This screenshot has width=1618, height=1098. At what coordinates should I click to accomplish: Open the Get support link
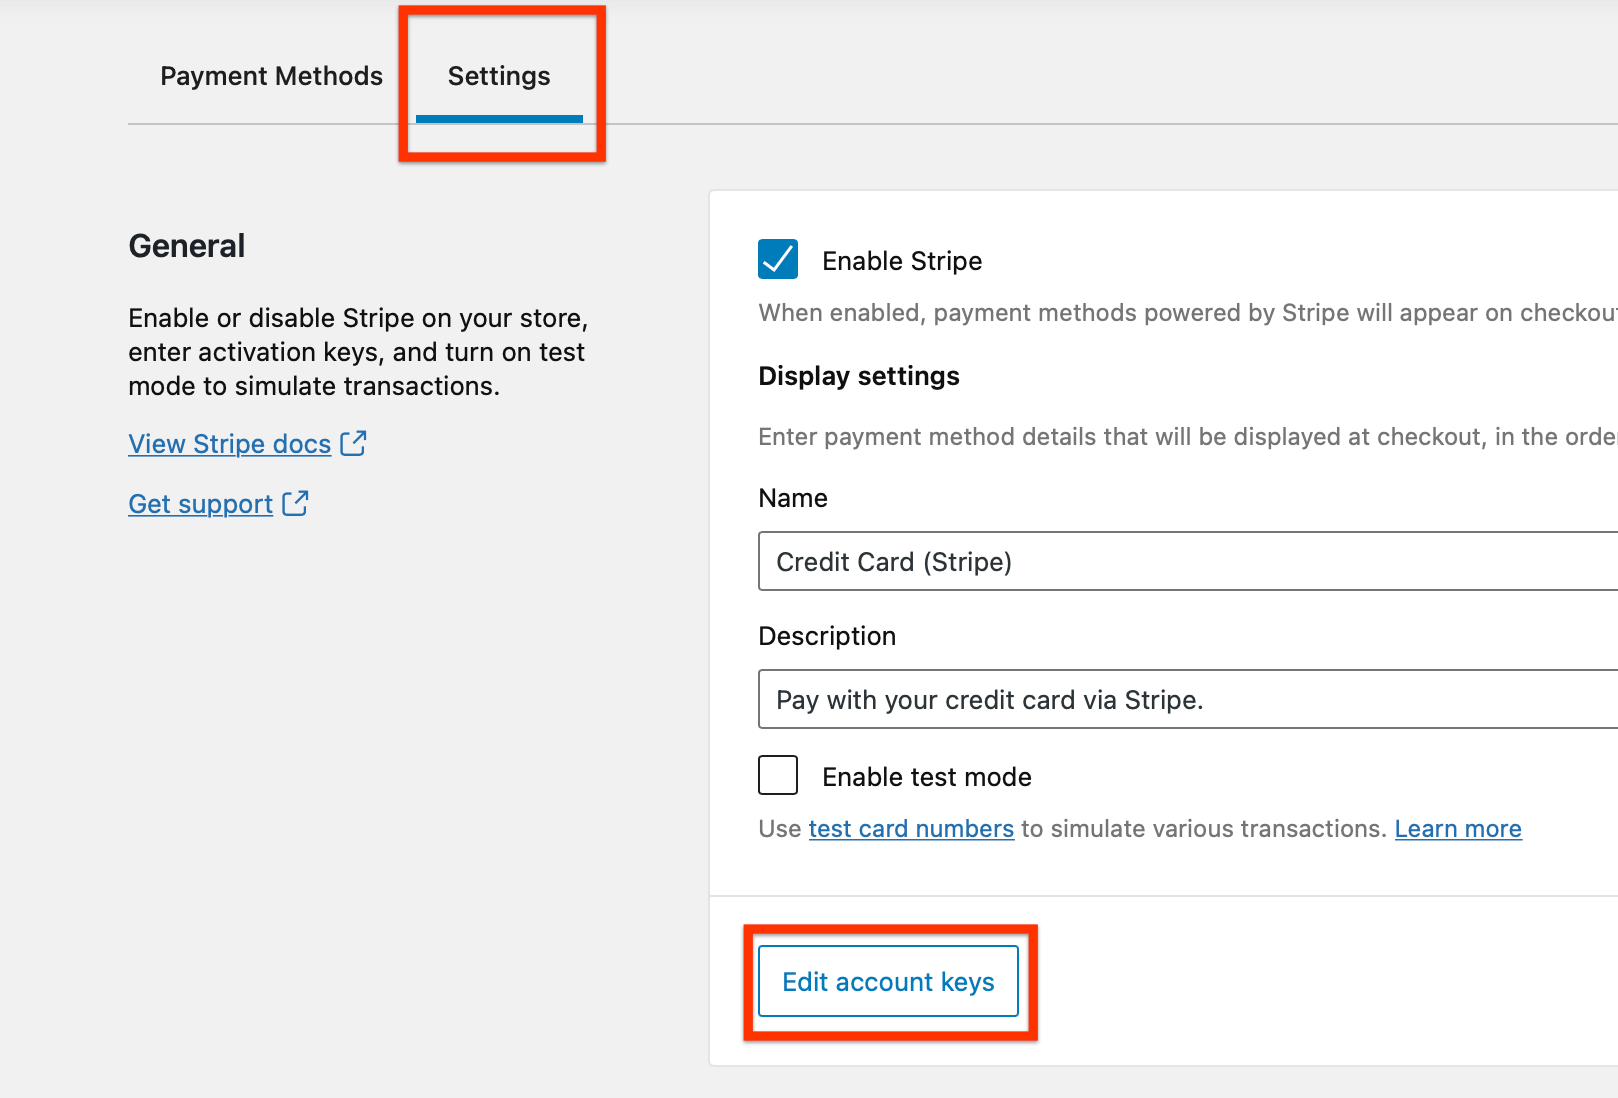[200, 504]
